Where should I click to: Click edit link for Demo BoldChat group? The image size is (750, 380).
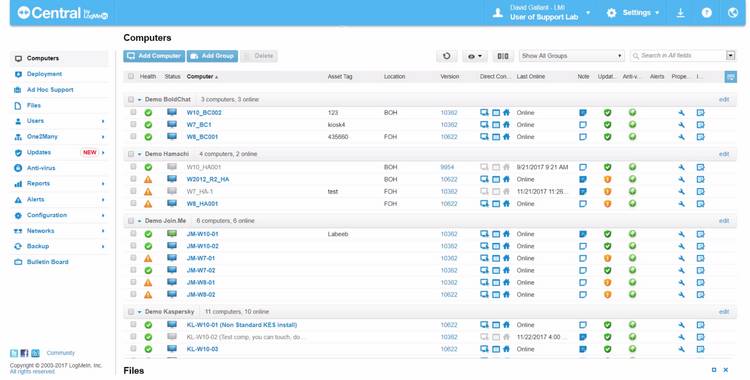pos(724,100)
